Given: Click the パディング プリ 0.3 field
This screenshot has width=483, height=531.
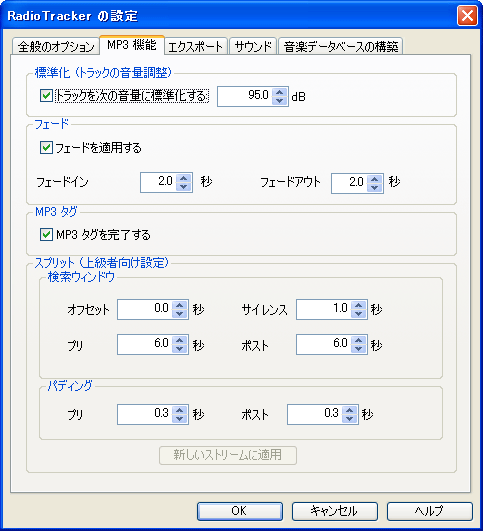Looking at the screenshot, I should click(x=145, y=414).
